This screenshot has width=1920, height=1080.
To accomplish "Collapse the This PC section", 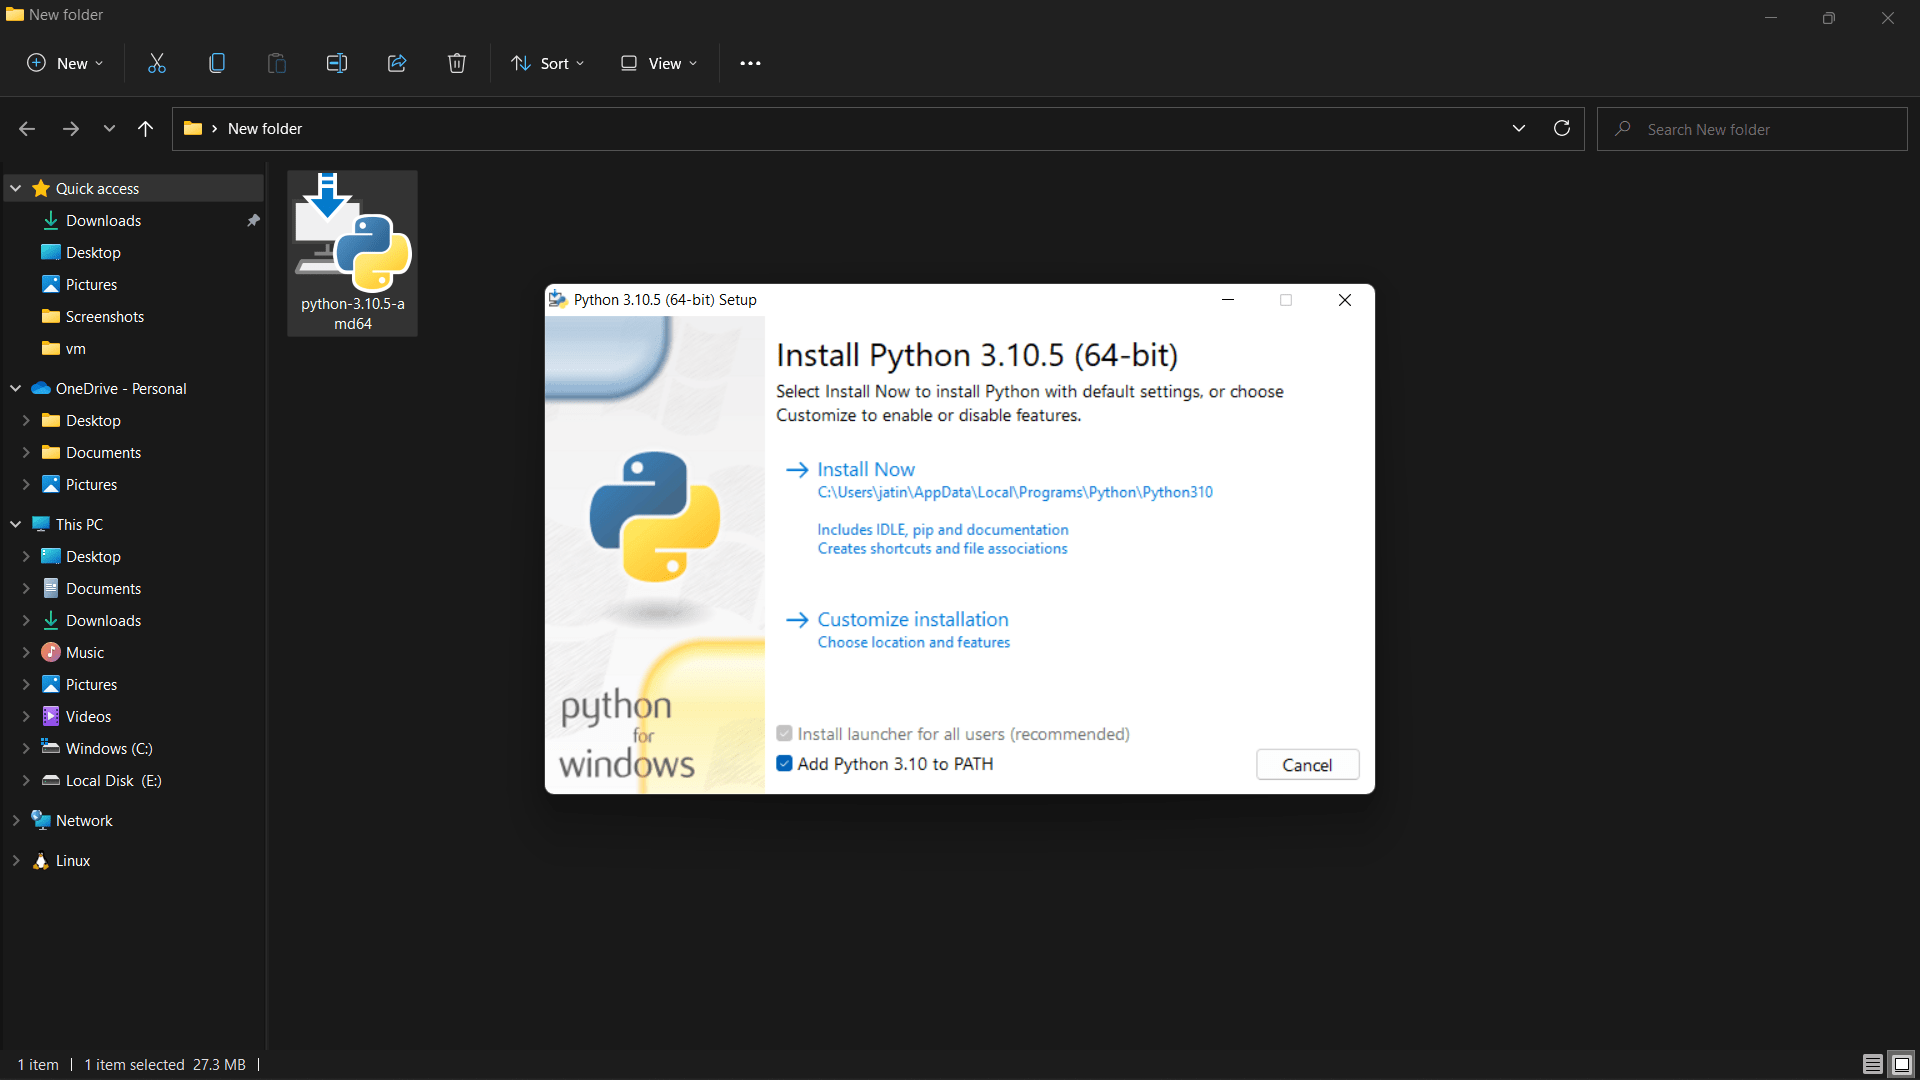I will point(16,525).
